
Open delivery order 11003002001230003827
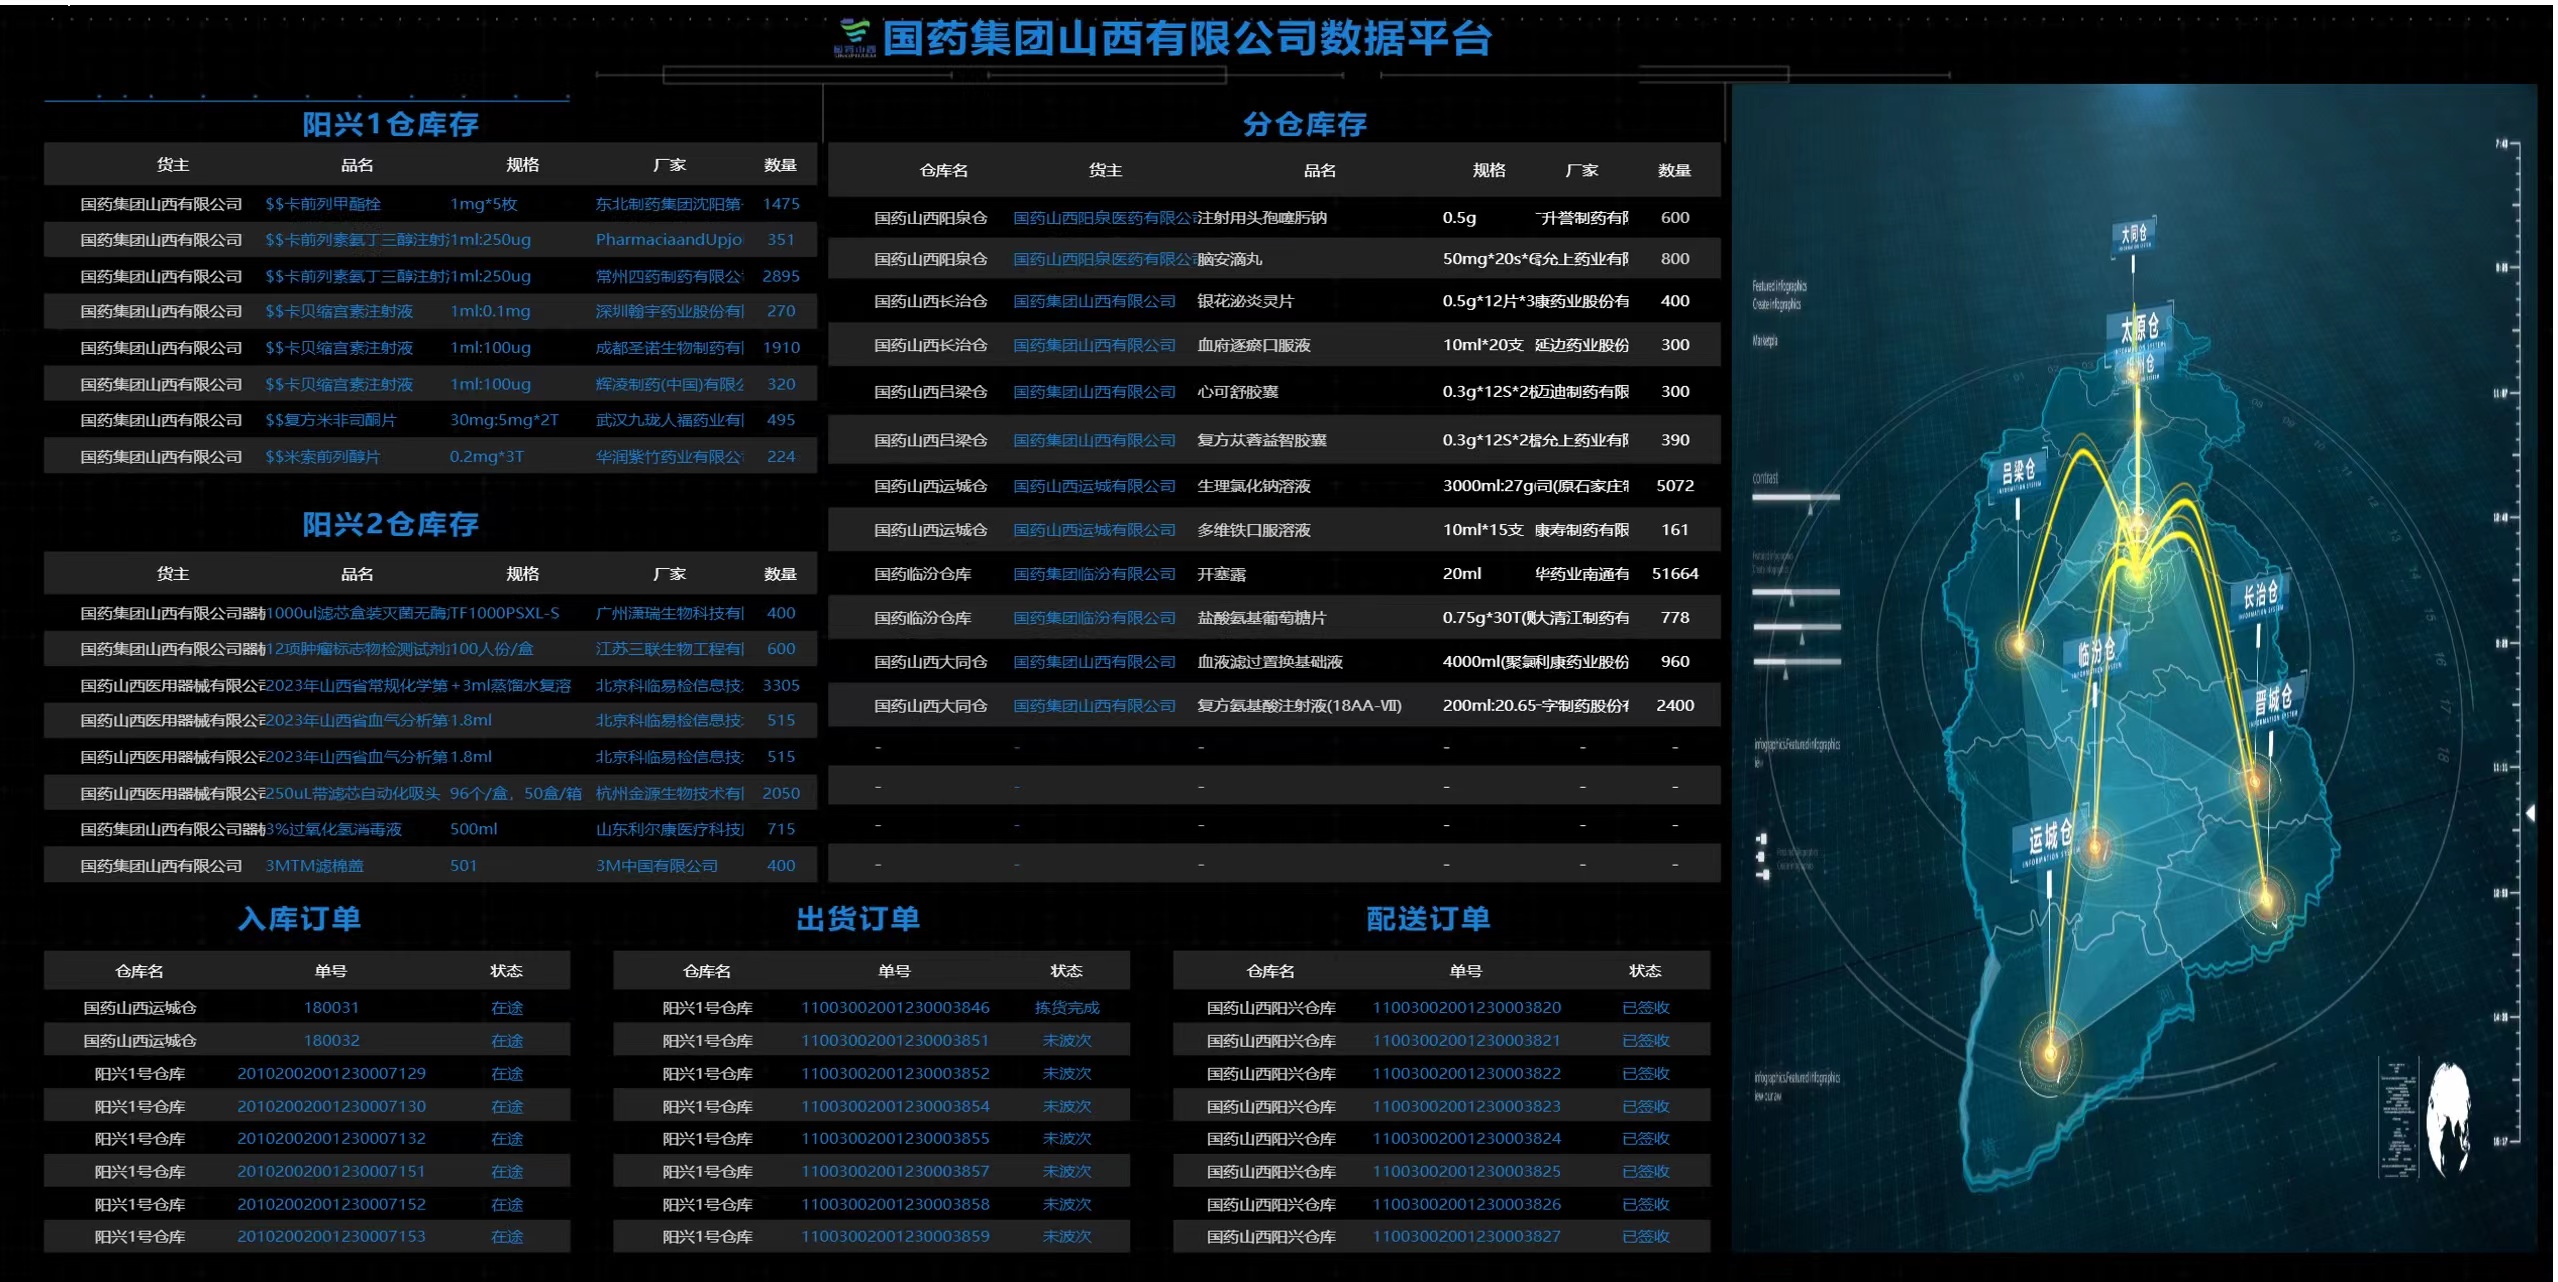click(x=1466, y=1237)
